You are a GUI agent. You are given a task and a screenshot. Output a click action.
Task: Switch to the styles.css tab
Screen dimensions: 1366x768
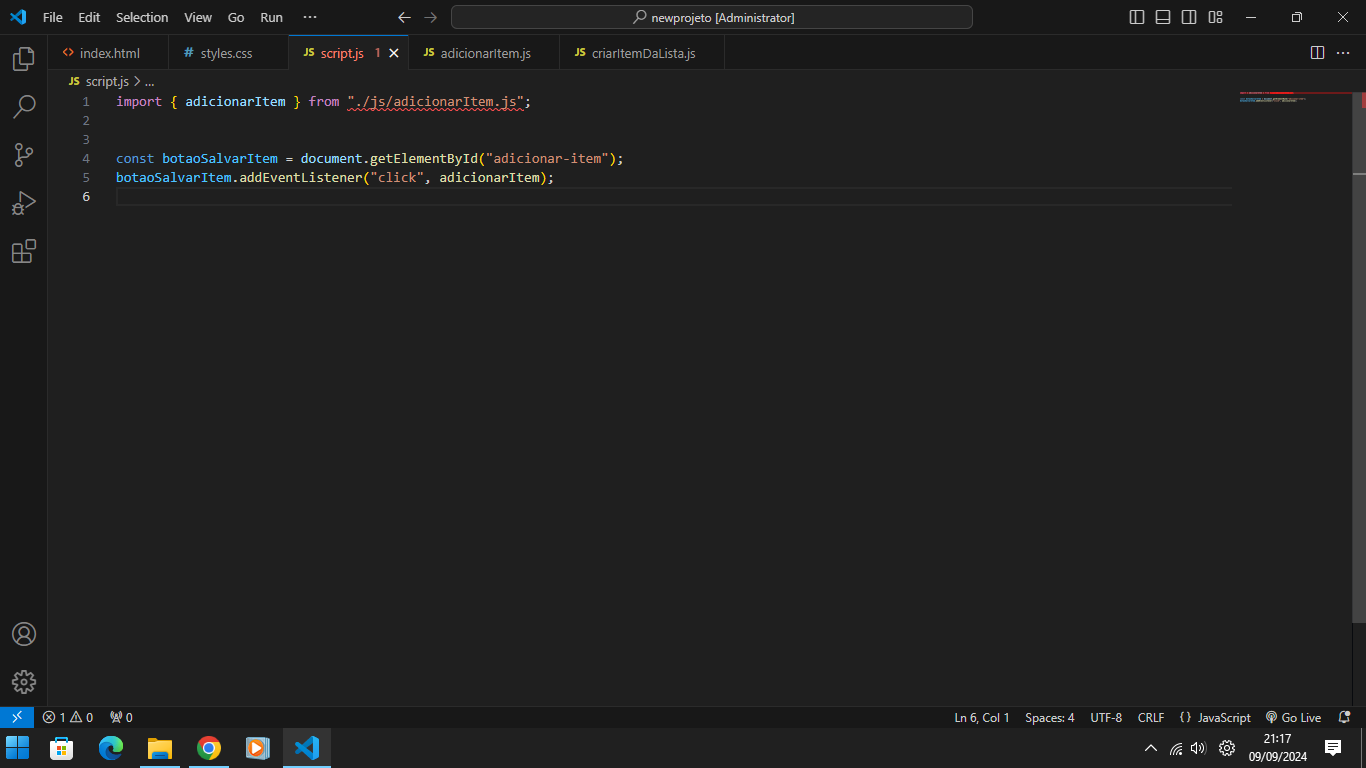click(228, 53)
